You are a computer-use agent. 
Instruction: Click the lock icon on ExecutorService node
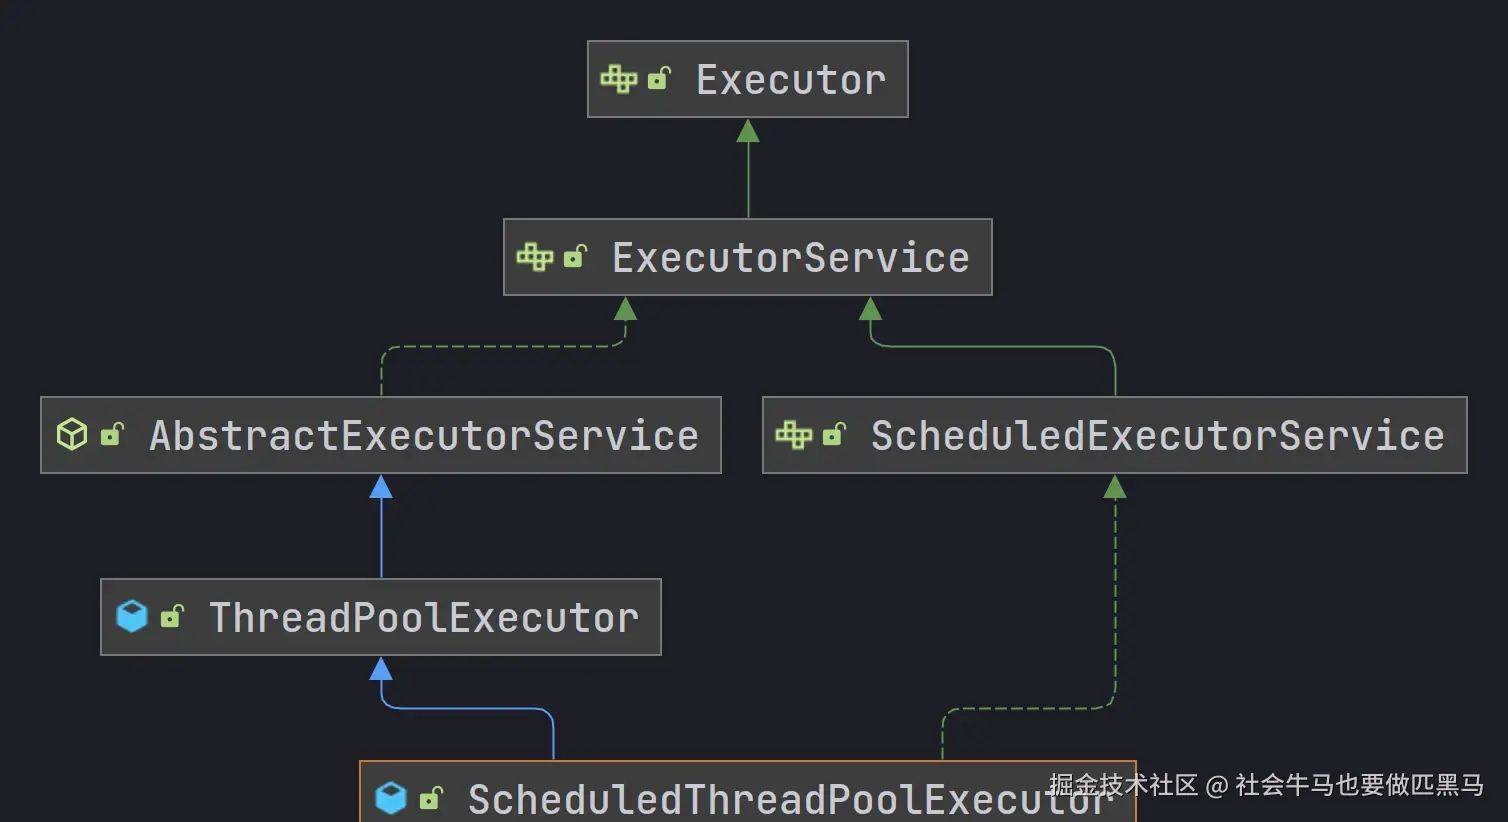575,257
